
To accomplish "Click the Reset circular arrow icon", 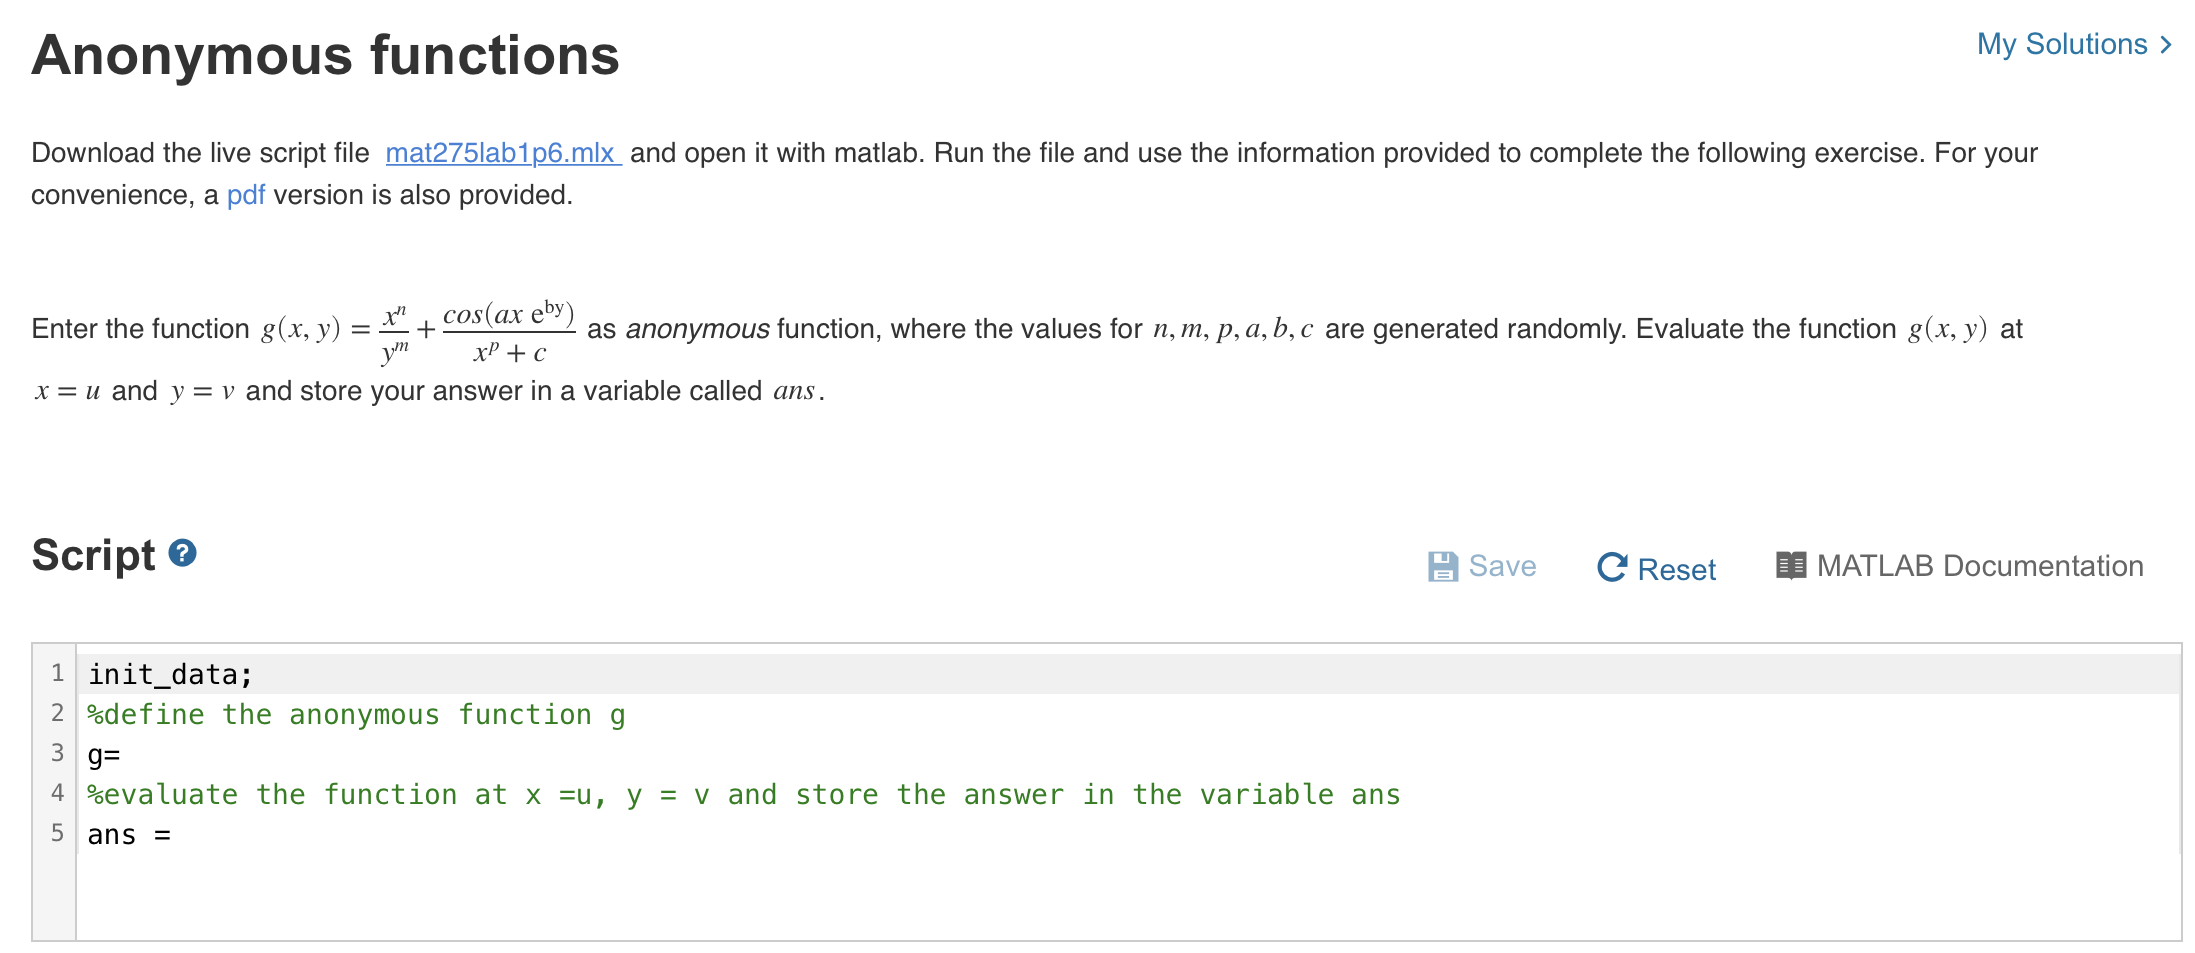I will [x=1611, y=567].
